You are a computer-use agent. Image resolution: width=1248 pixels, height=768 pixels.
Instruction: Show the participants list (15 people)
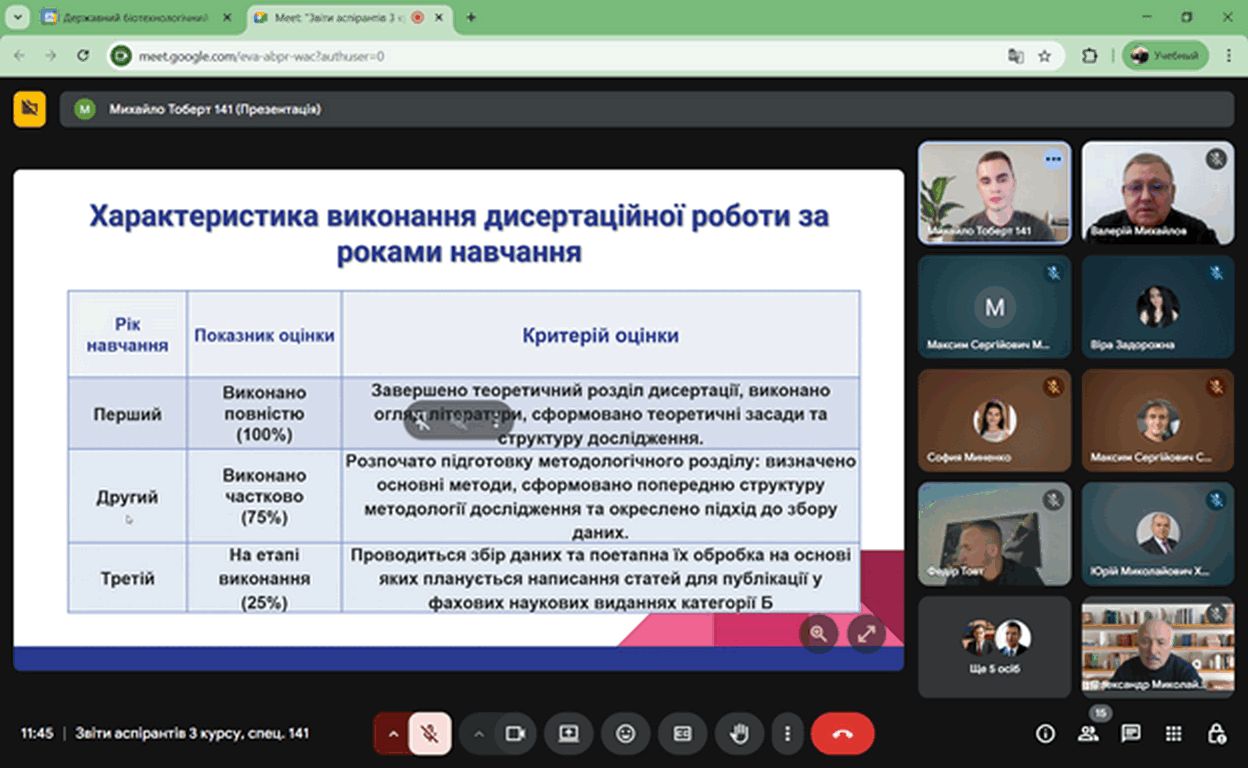click(x=1088, y=734)
